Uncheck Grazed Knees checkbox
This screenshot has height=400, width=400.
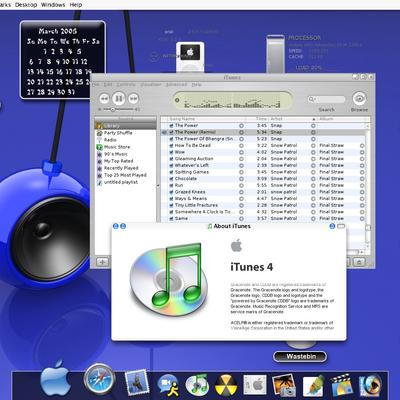171,192
